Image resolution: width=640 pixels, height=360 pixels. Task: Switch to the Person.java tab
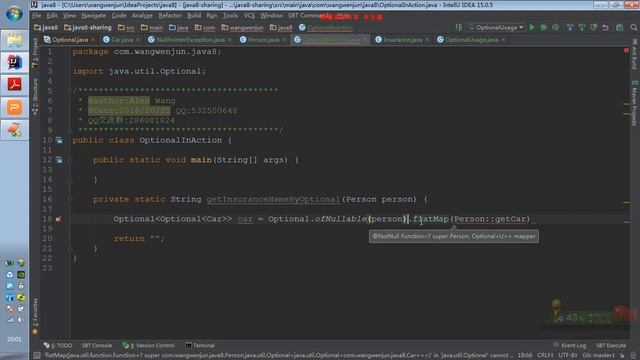point(260,40)
